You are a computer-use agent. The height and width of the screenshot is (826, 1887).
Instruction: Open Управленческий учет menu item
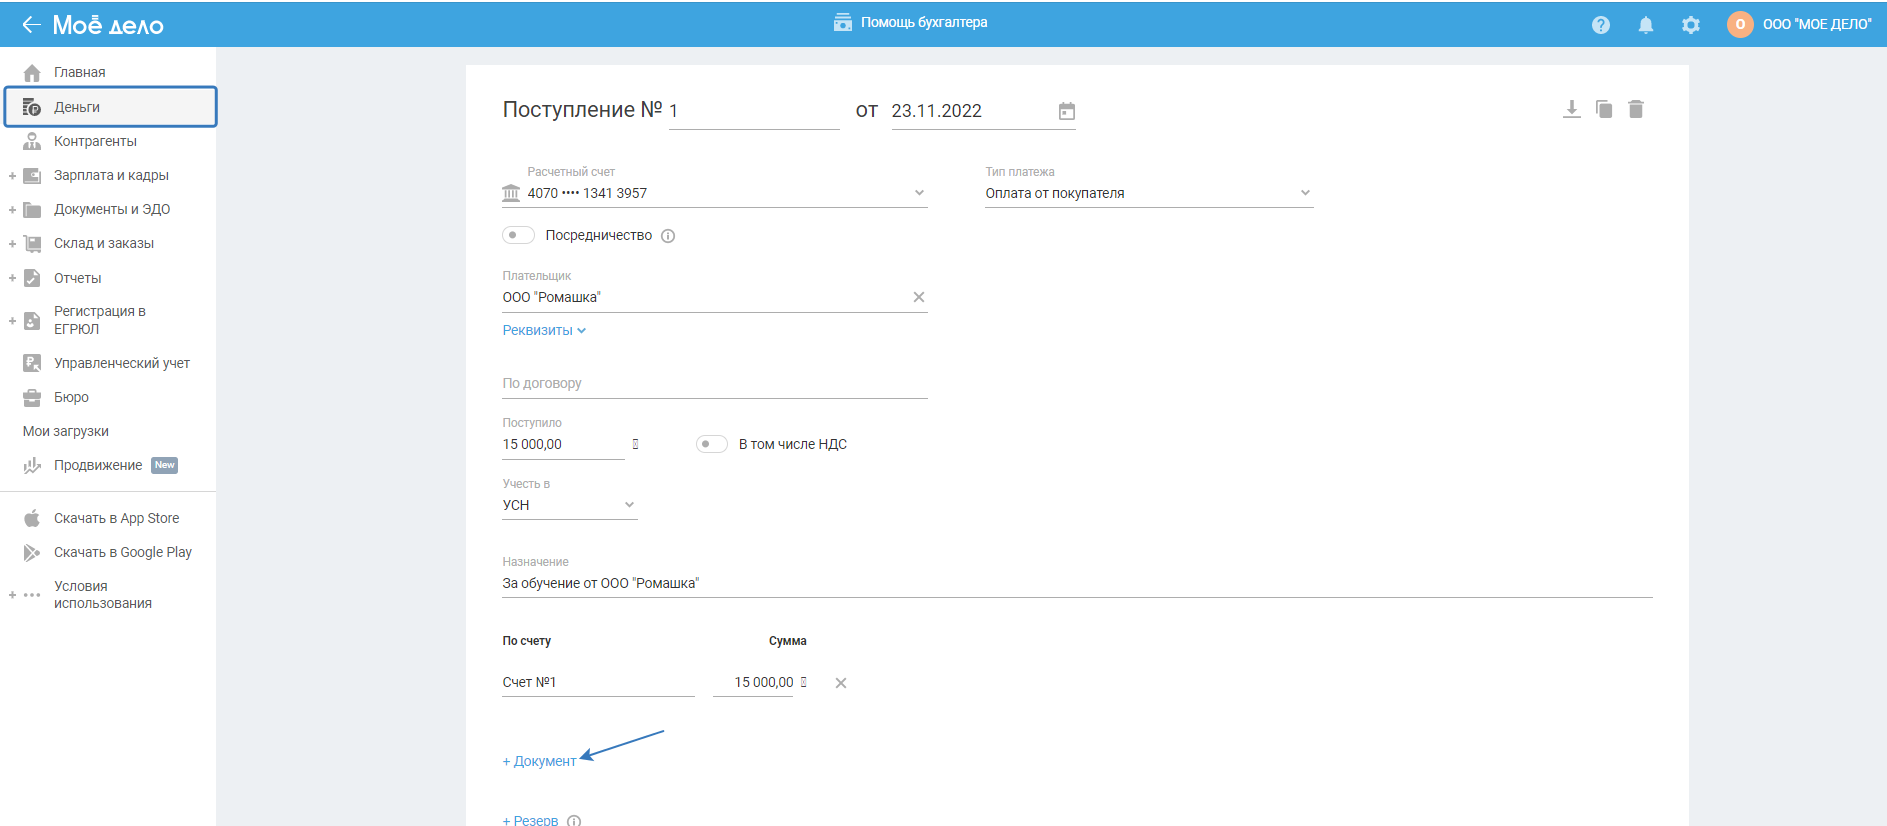[121, 363]
